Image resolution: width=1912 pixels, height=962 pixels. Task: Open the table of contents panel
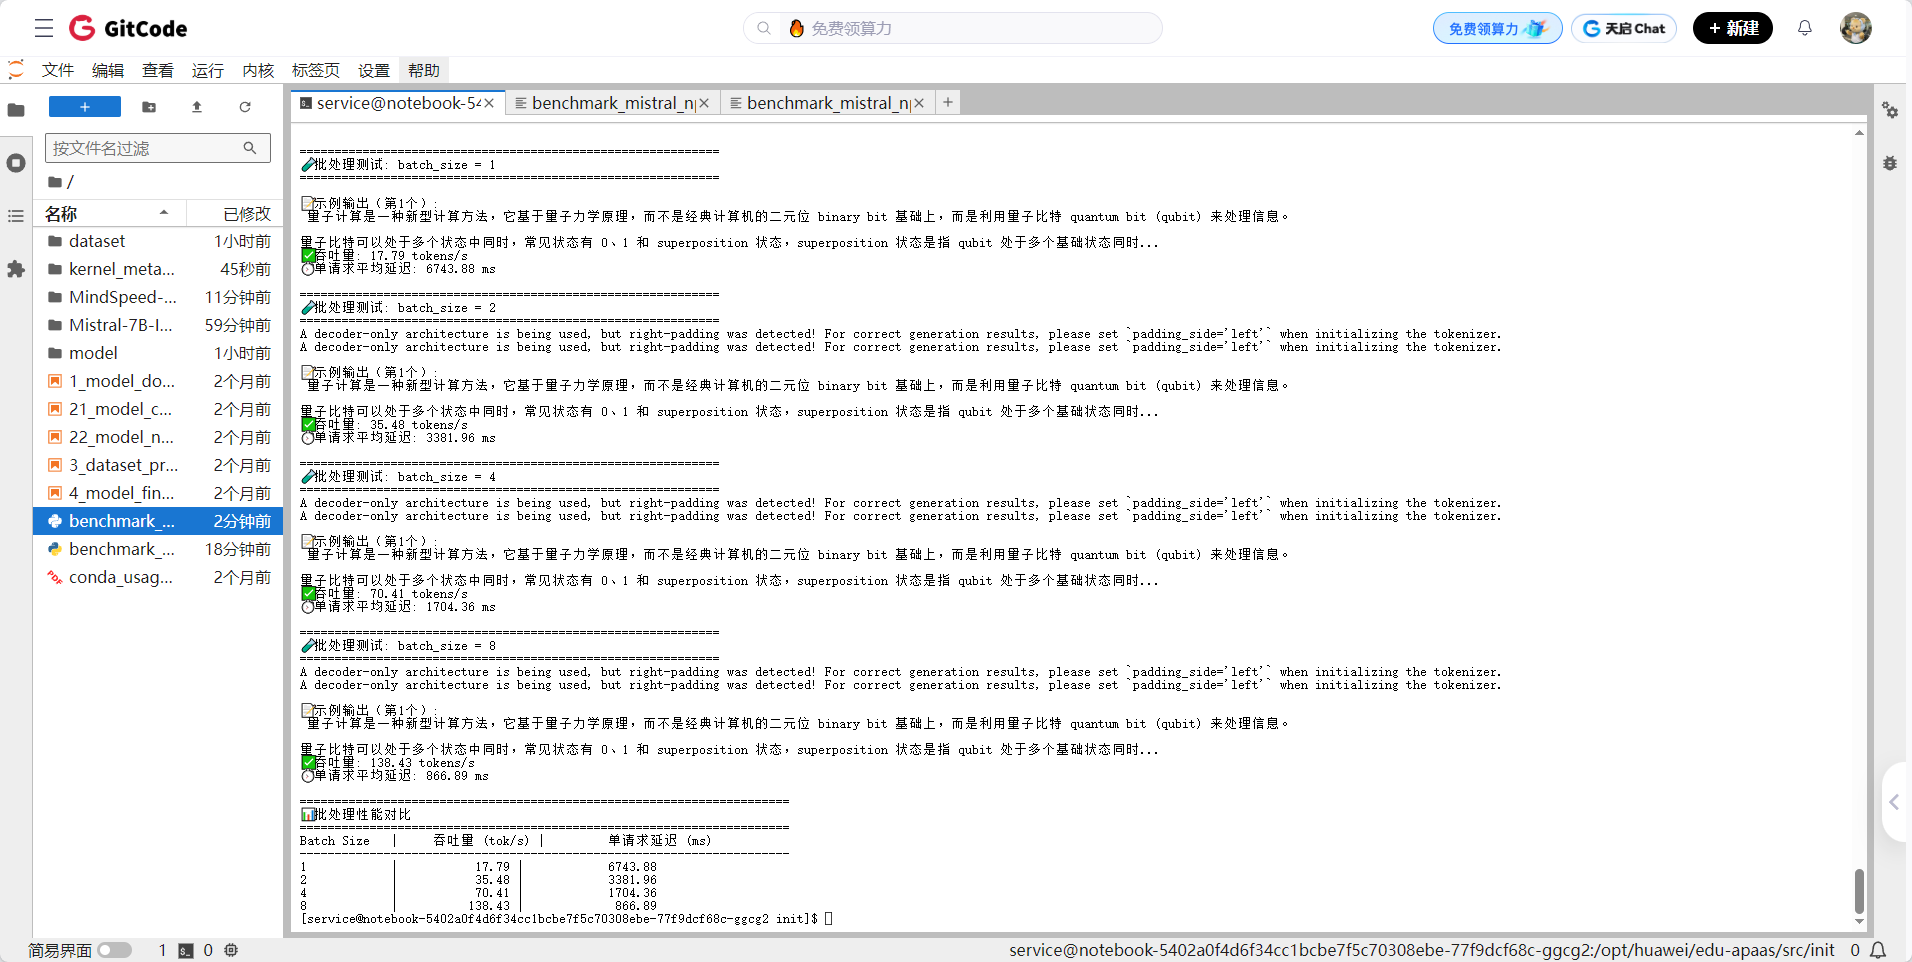(x=16, y=216)
